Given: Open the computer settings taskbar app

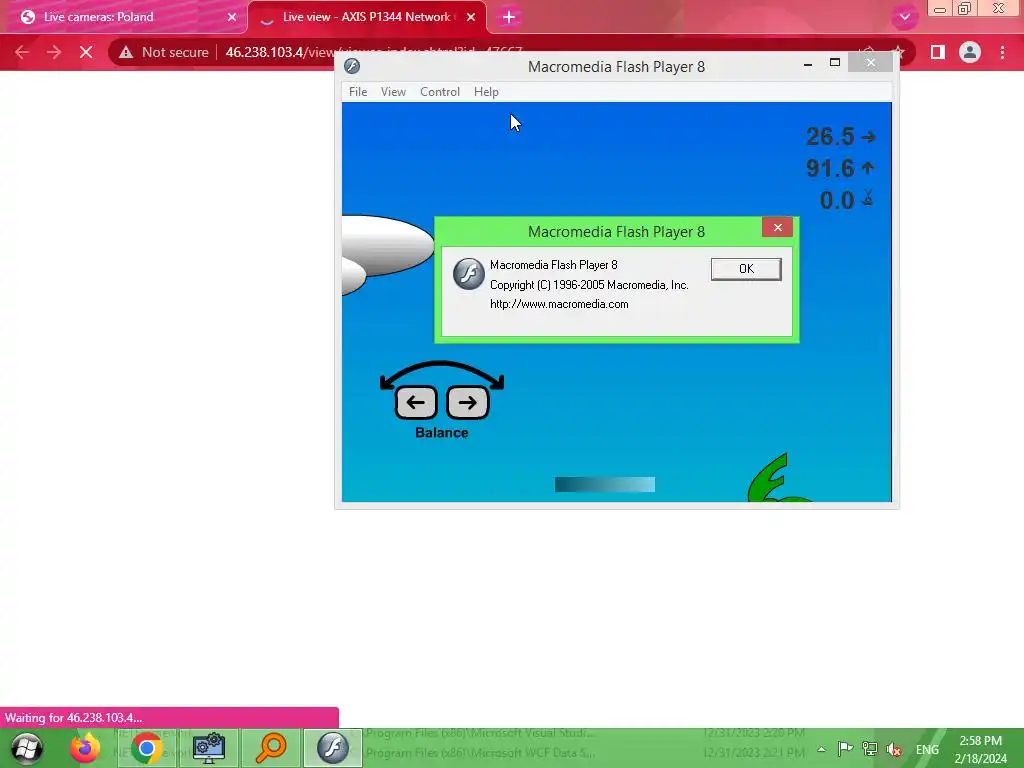Looking at the screenshot, I should click(209, 748).
